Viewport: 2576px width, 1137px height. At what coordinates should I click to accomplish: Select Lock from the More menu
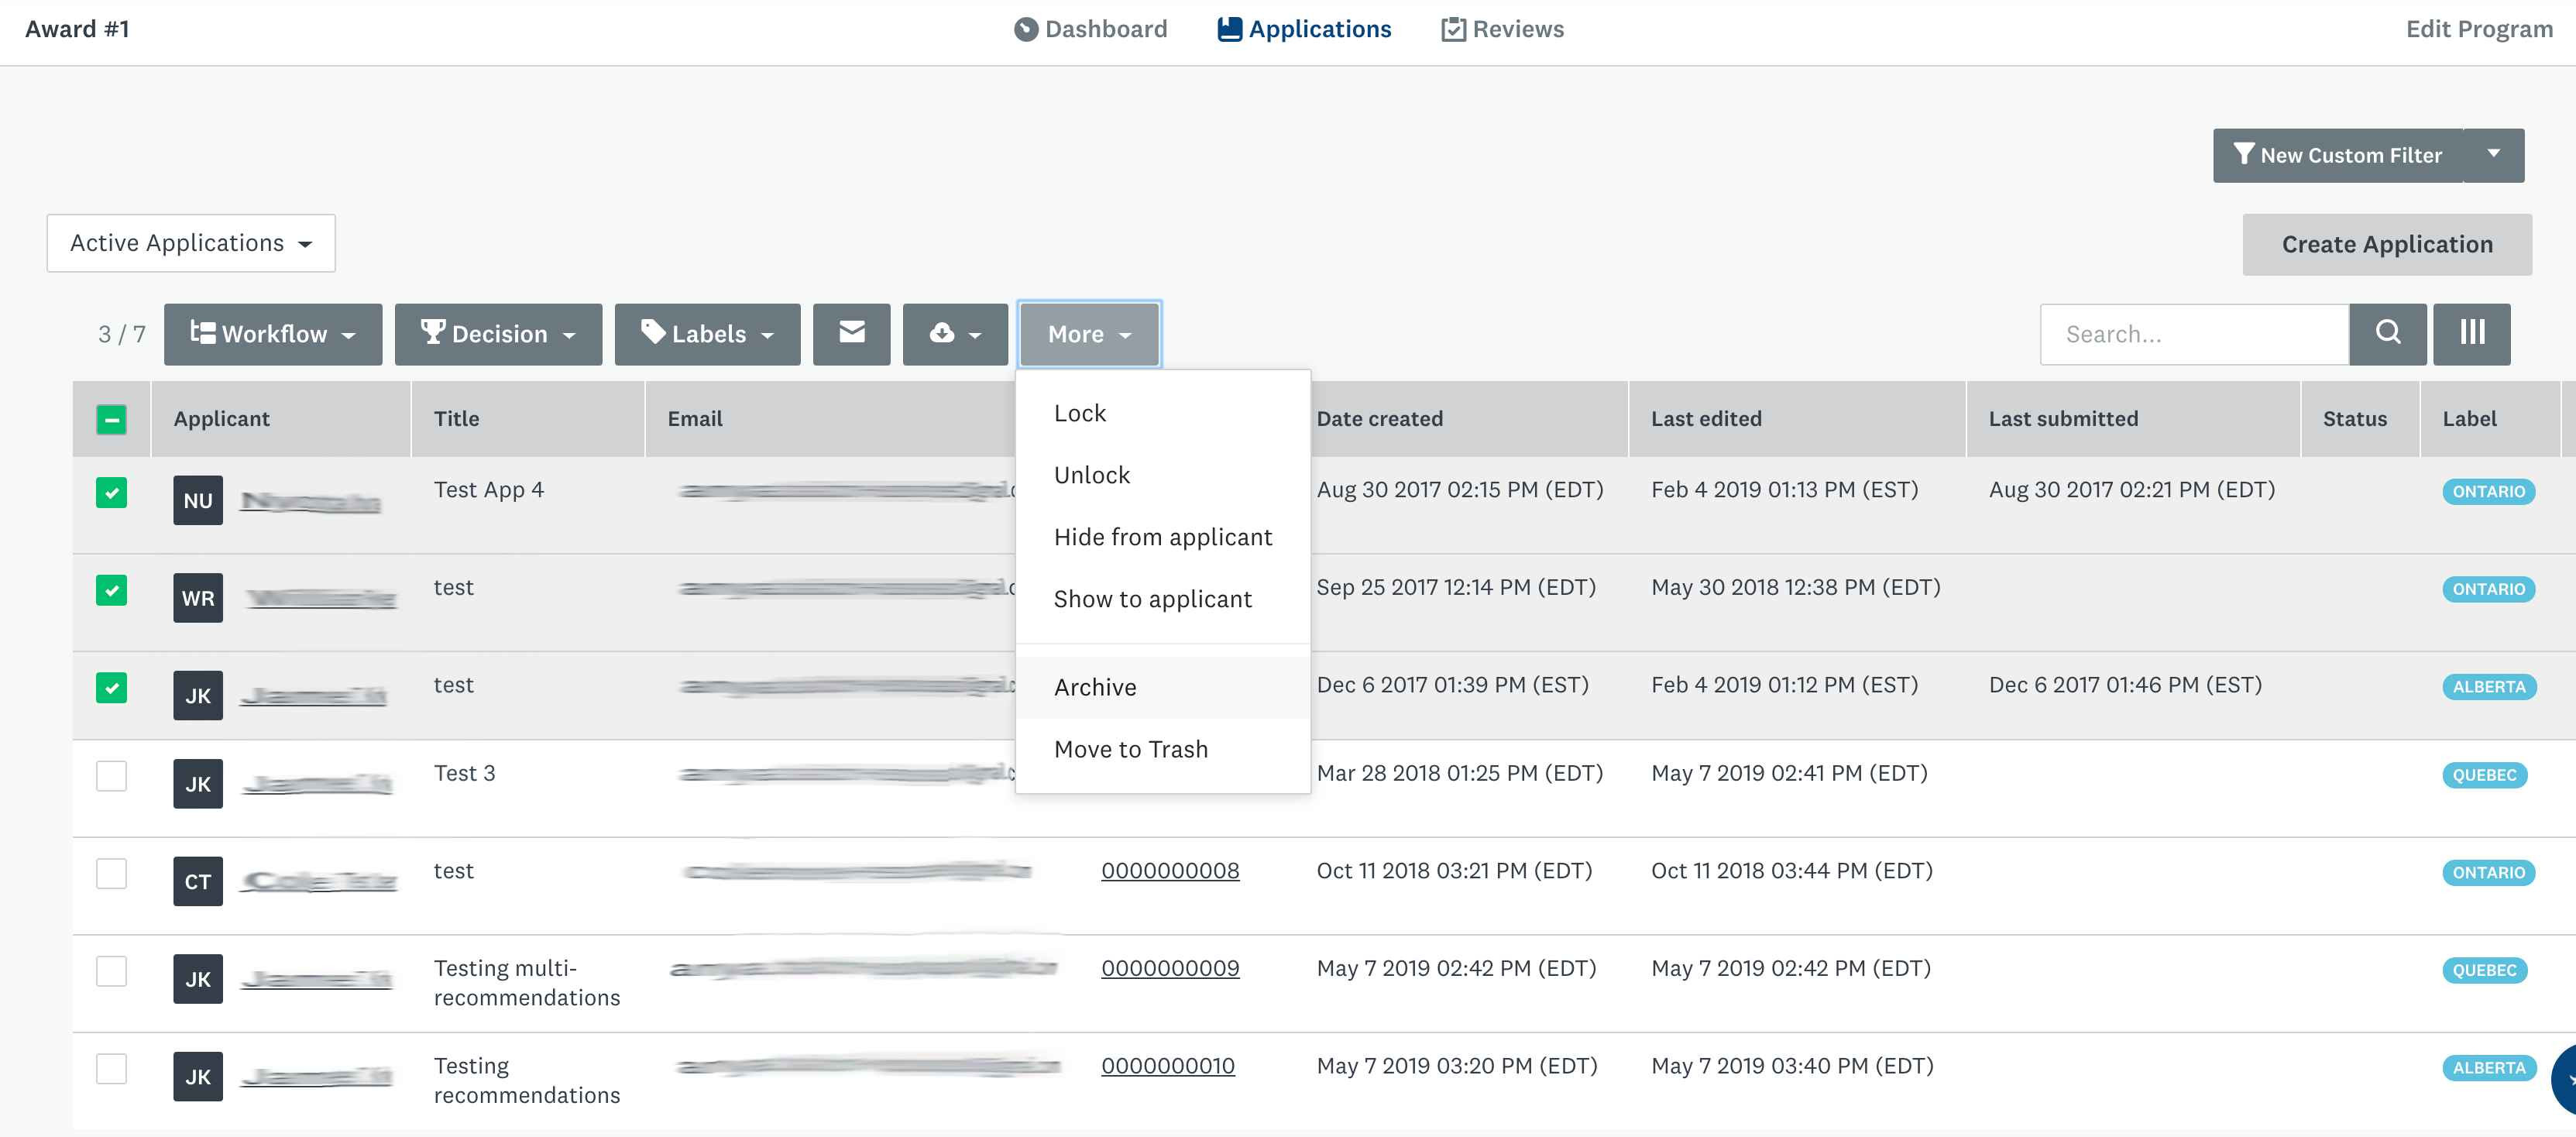point(1163,413)
